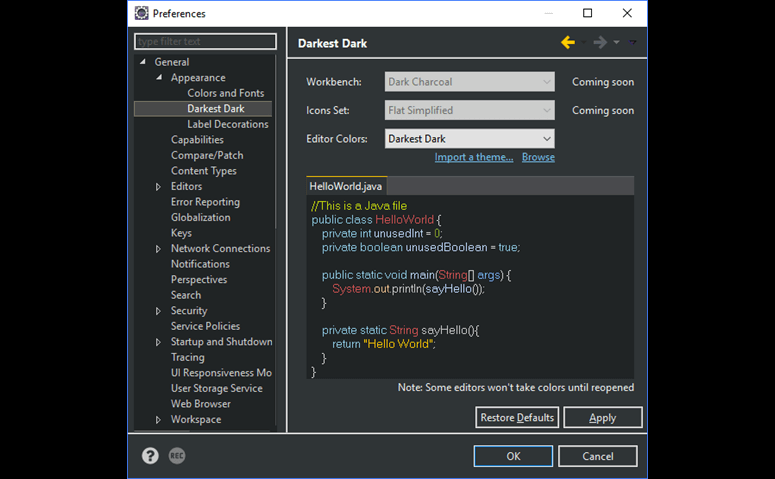This screenshot has height=479, width=775.
Task: Focus the type filter text field
Action: (205, 42)
